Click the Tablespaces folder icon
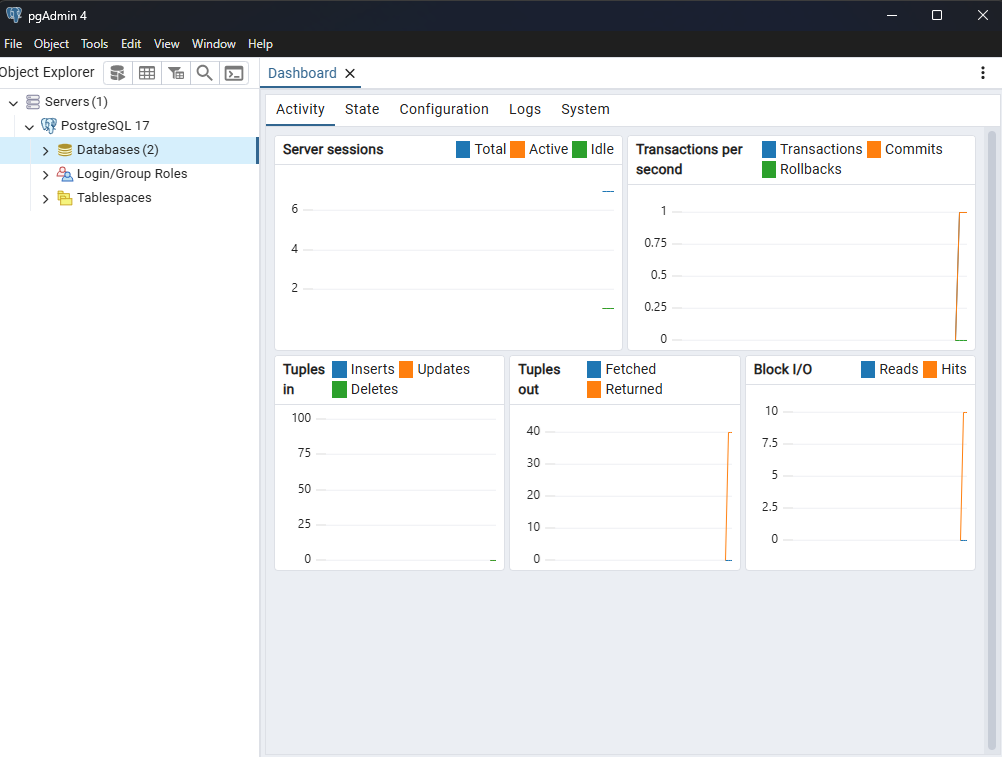 (x=65, y=198)
